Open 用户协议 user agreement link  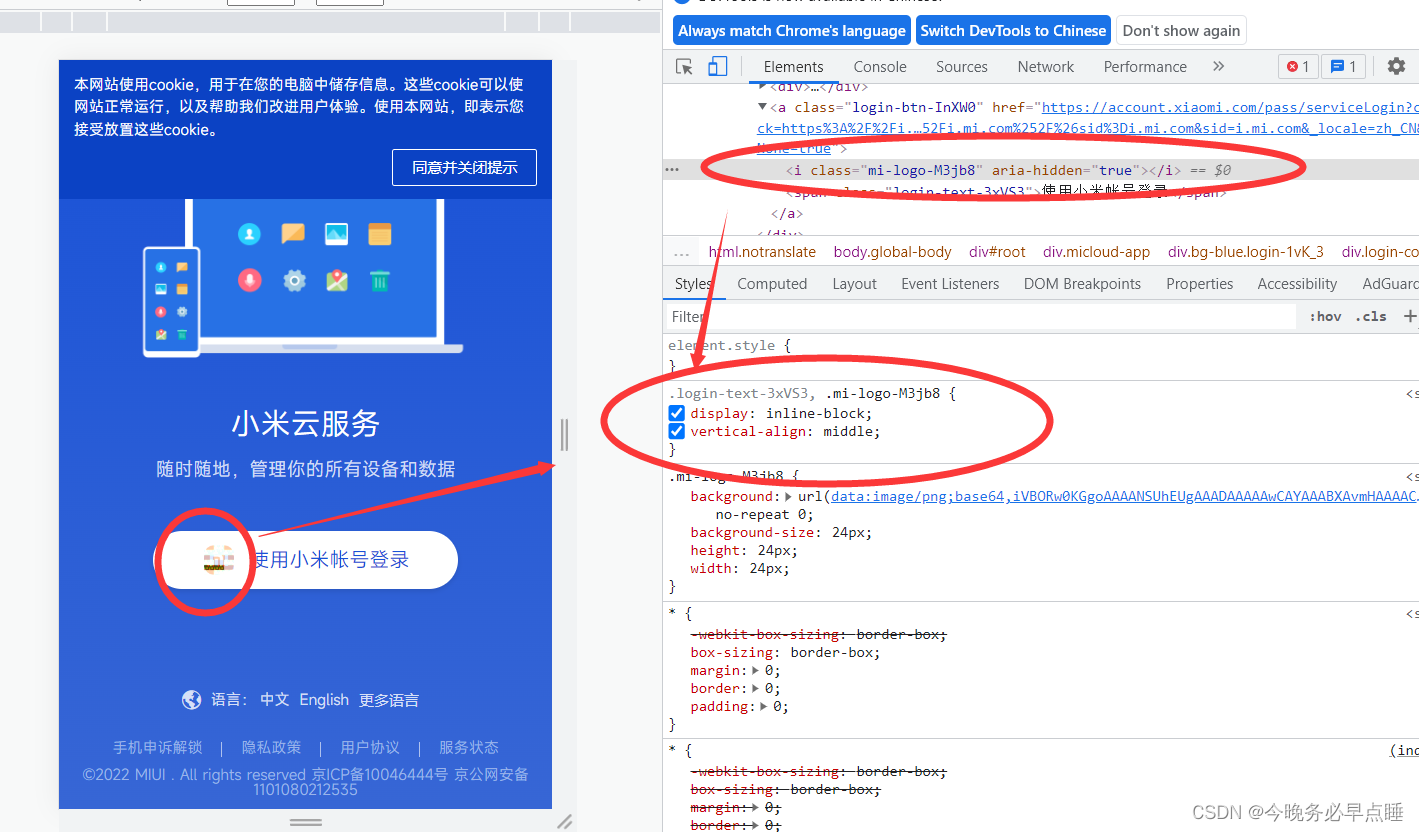(369, 747)
